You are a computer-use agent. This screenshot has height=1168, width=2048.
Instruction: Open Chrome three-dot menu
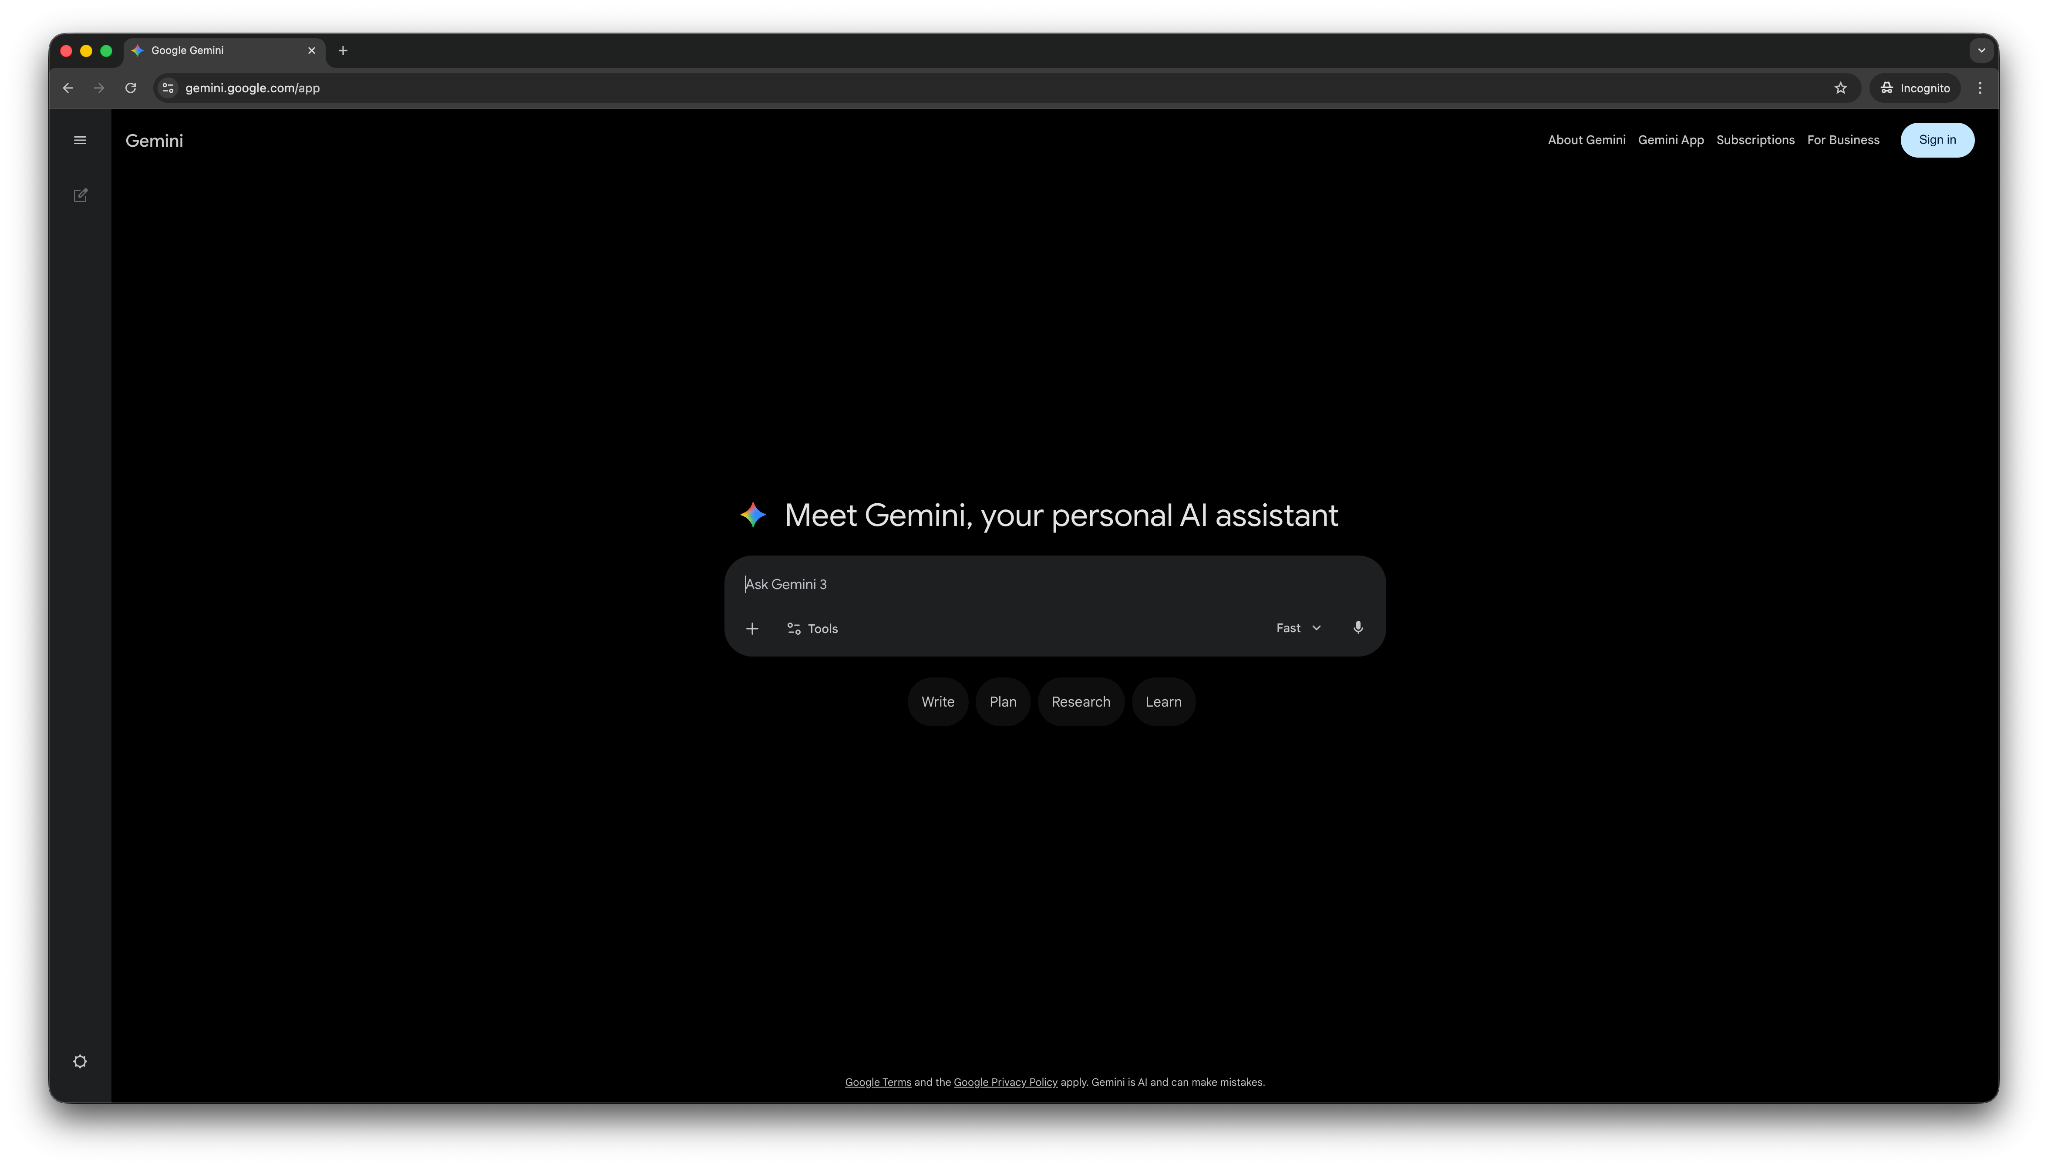point(1979,88)
